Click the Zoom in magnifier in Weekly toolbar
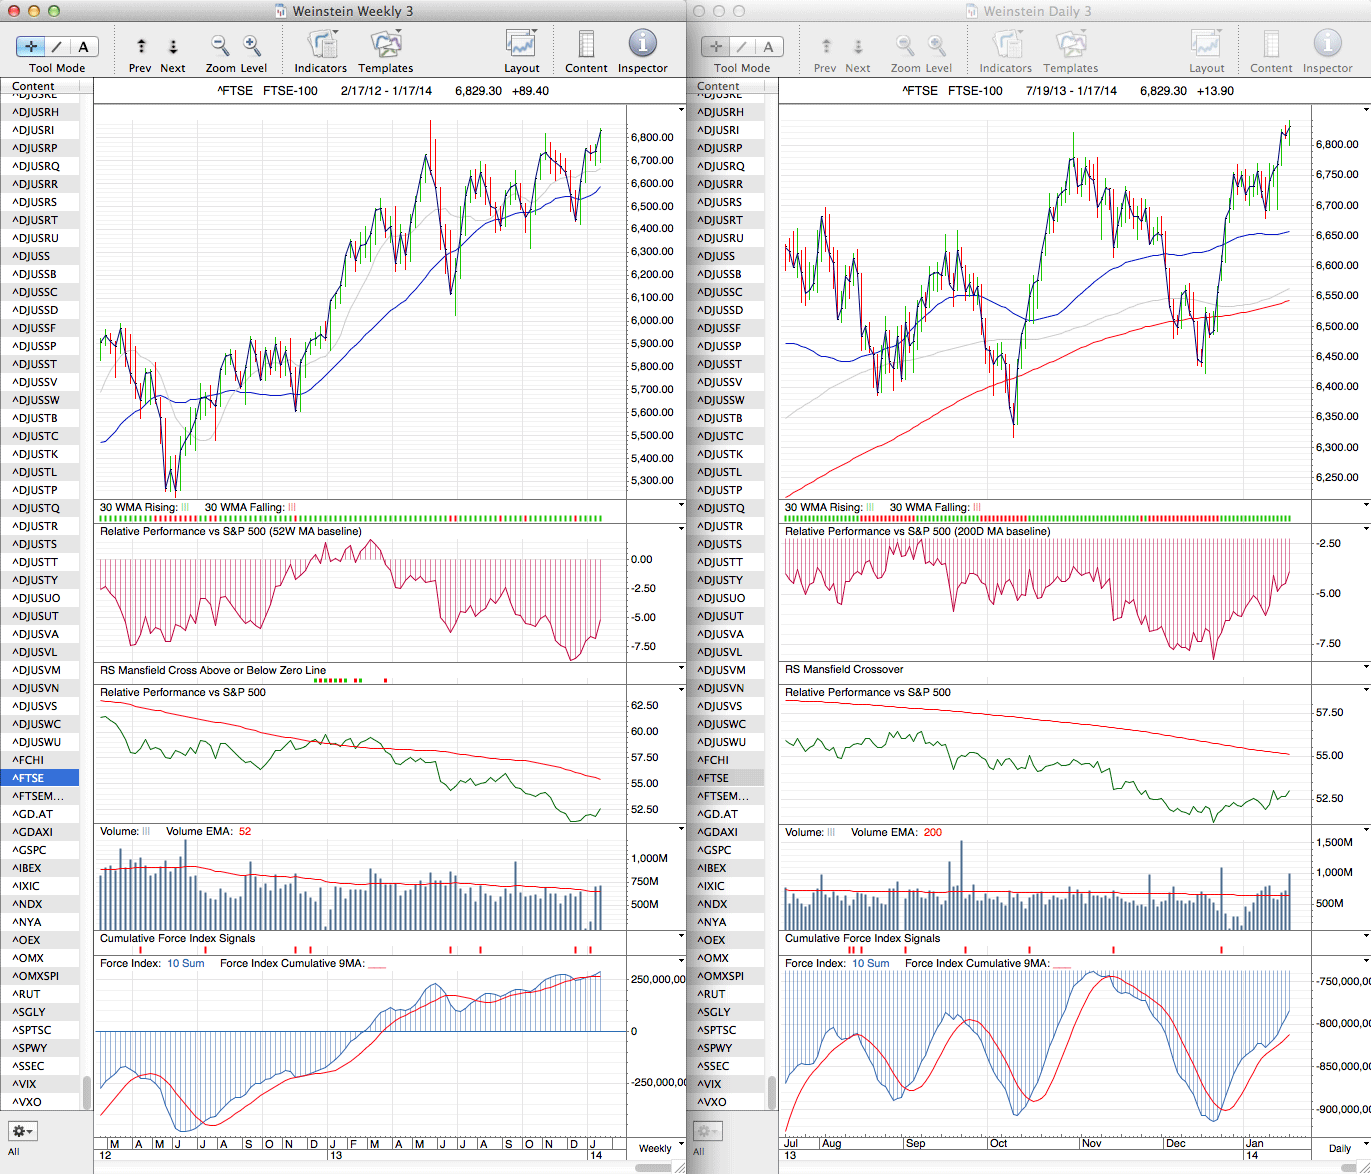 (x=252, y=46)
